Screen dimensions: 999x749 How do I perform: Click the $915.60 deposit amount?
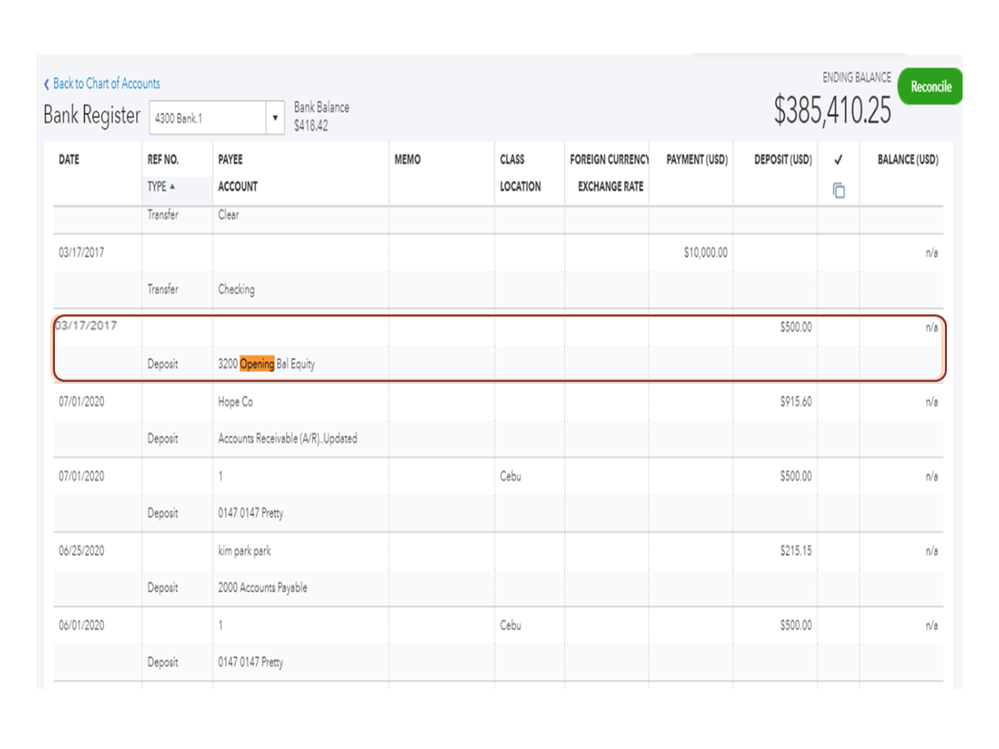795,402
